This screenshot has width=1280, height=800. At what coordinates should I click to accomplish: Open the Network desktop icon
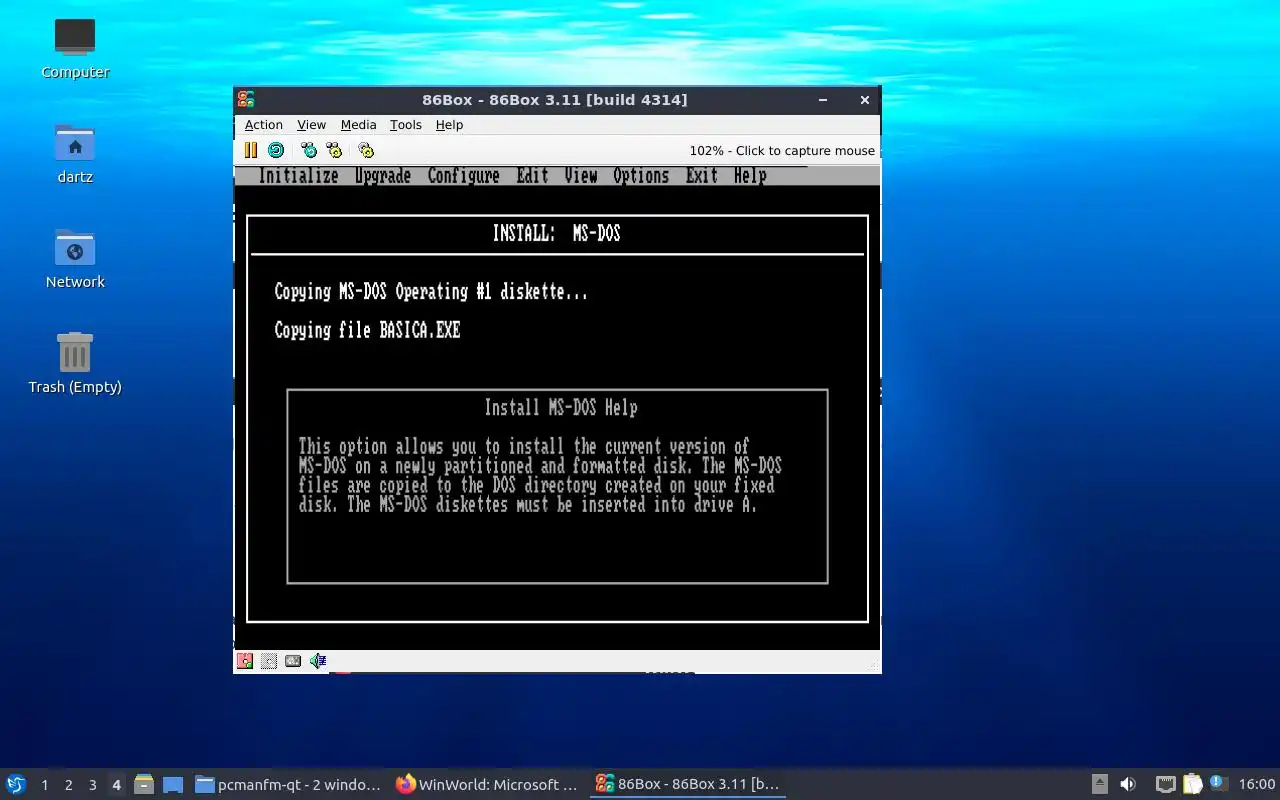point(75,259)
